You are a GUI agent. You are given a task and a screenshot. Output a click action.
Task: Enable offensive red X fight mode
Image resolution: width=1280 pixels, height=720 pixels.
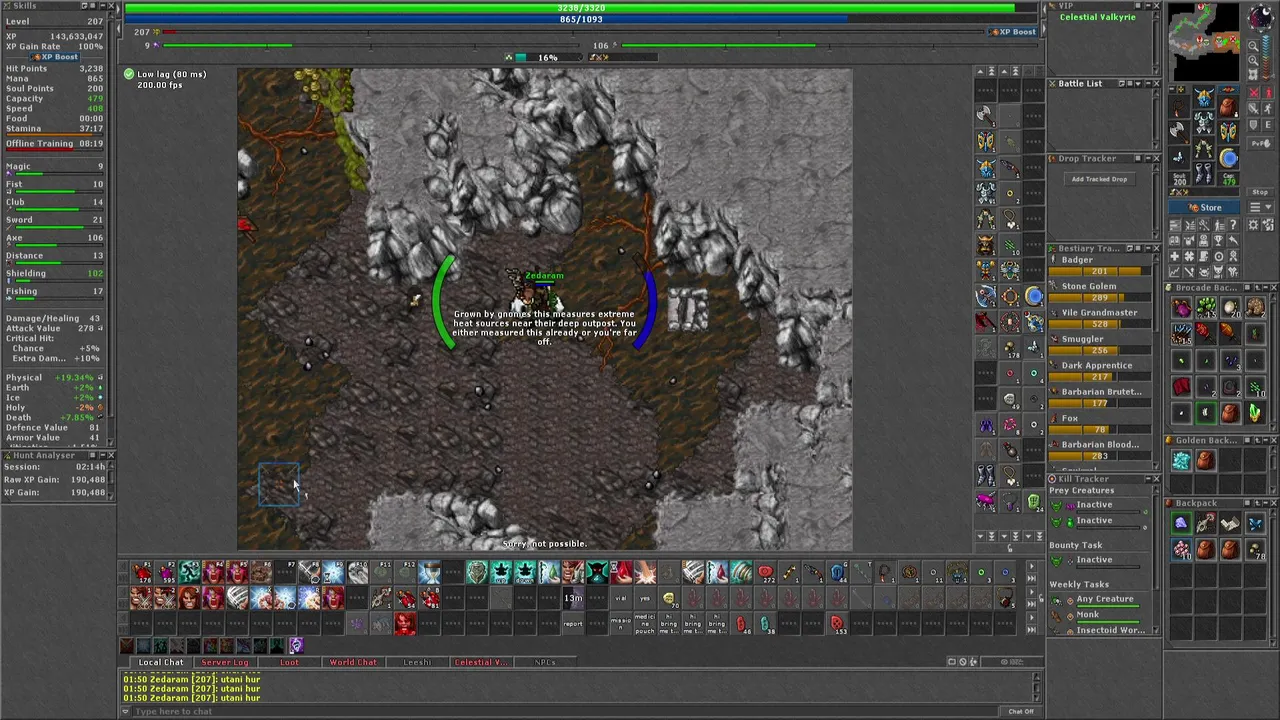(x=1254, y=93)
